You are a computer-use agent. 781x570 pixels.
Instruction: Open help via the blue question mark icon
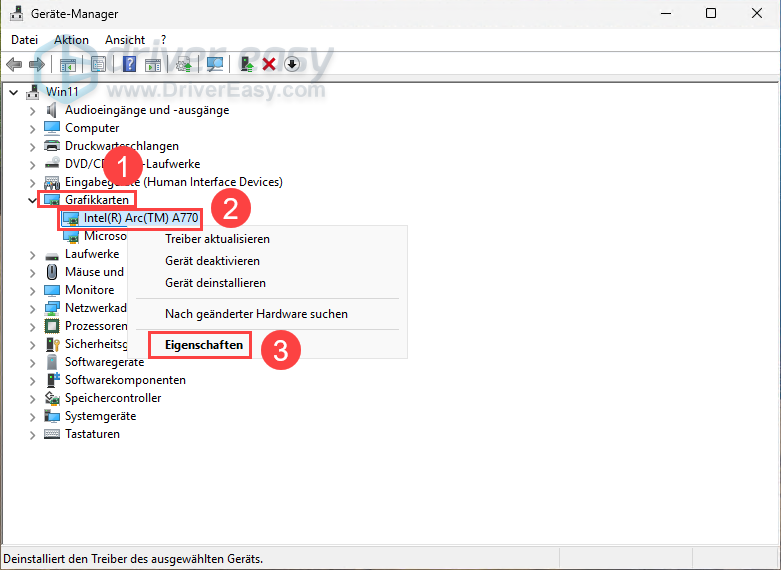129,64
